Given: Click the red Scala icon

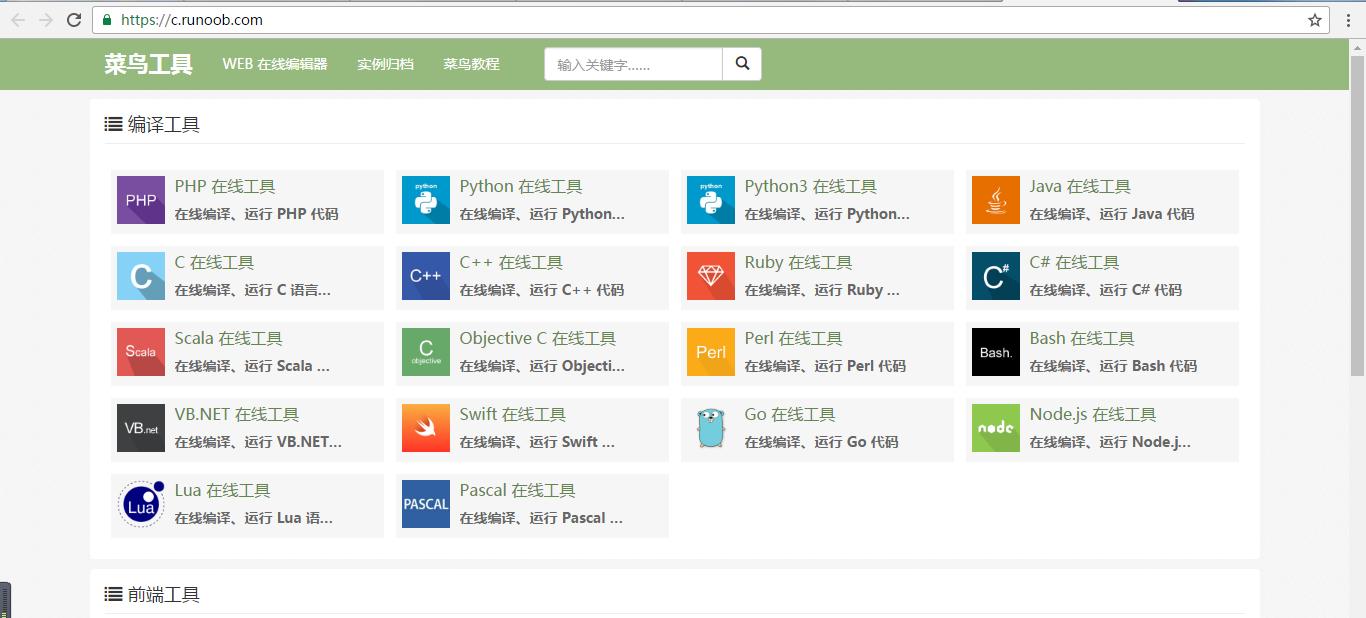Looking at the screenshot, I should pos(141,352).
